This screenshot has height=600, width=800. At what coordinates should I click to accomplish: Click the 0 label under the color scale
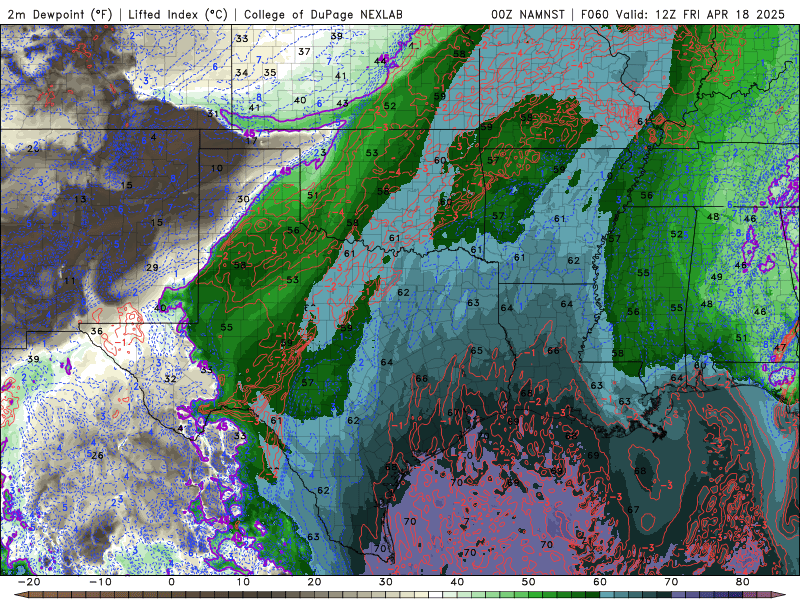tap(171, 582)
